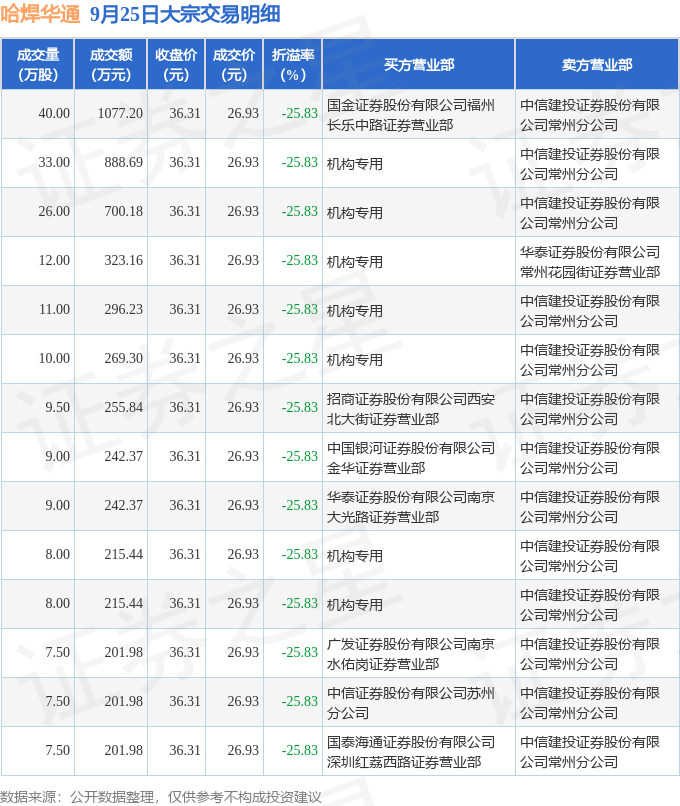
Task: Click 机构专用 in the 26.00 row
Action: (355, 213)
